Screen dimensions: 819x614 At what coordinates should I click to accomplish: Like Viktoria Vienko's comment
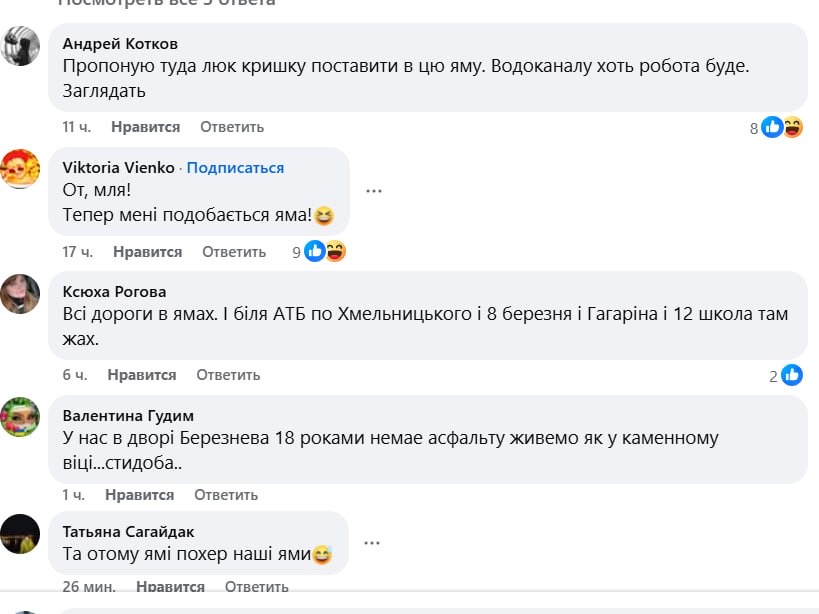tap(148, 252)
